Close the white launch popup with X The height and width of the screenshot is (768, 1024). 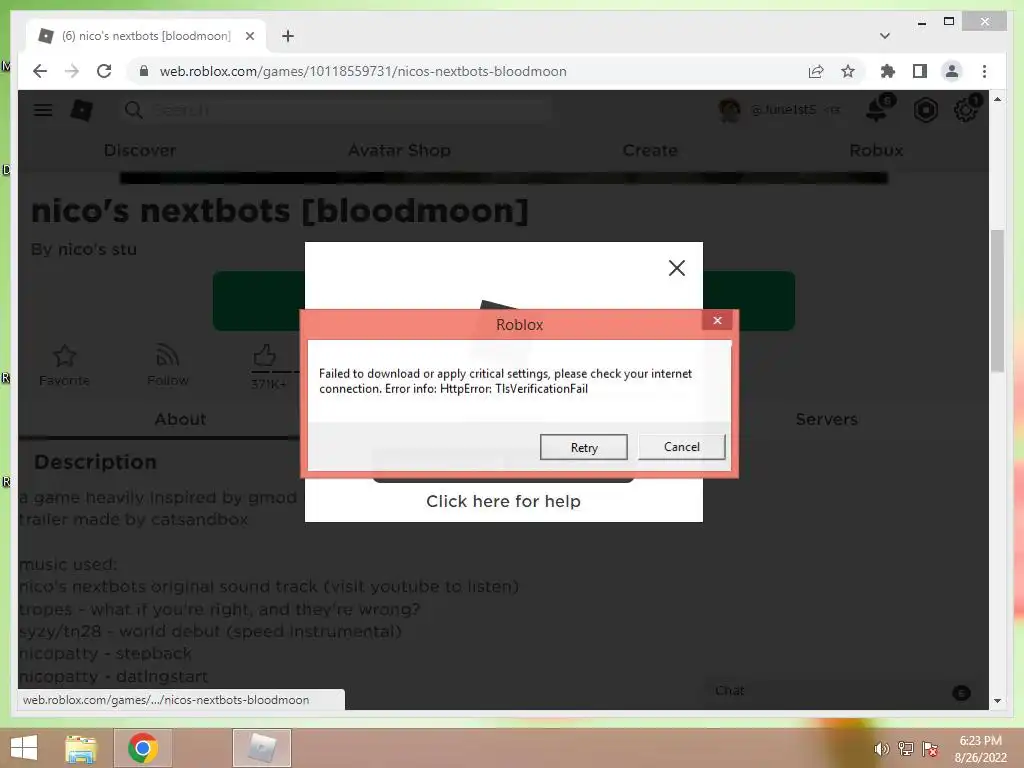(x=677, y=268)
